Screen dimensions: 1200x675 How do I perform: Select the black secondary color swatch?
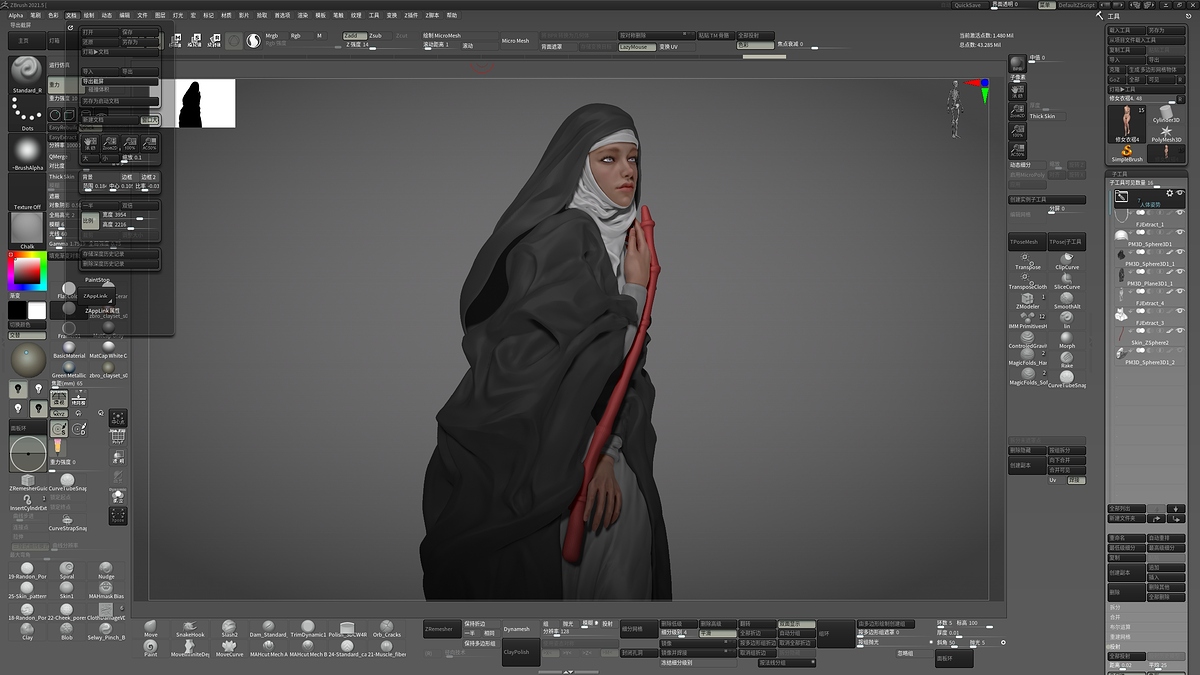18,311
